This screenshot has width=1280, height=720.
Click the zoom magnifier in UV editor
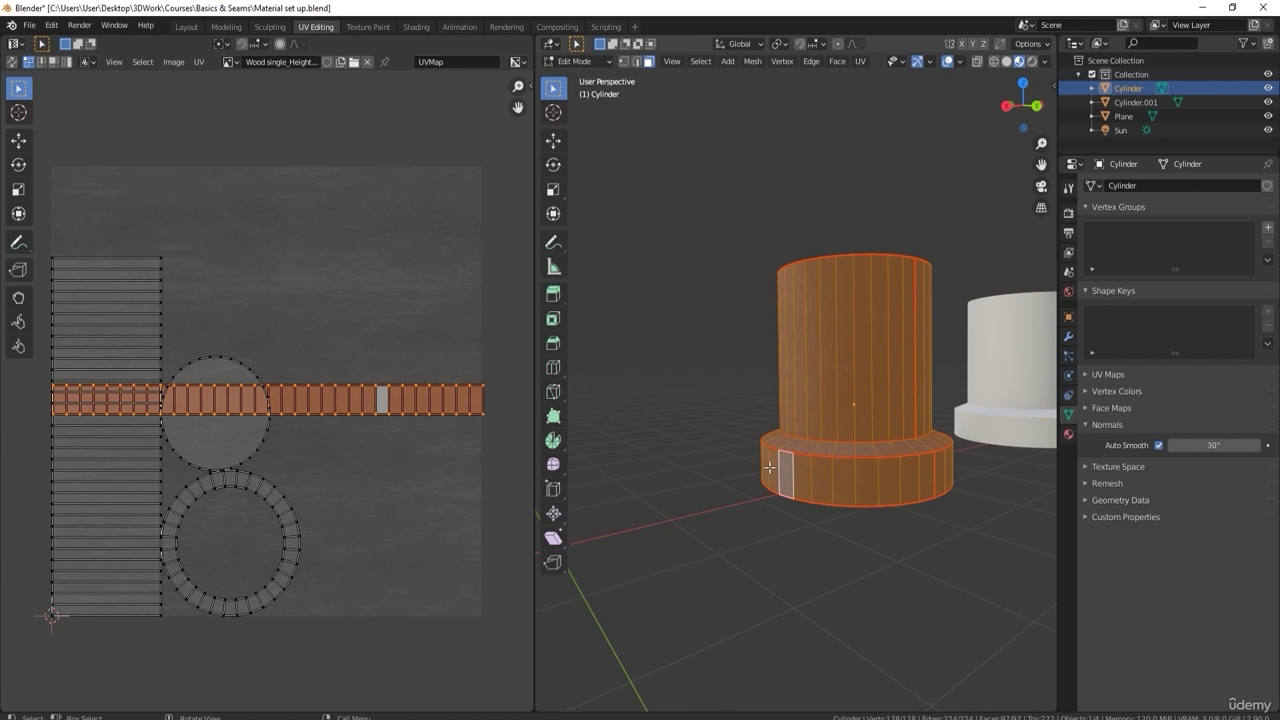[x=518, y=87]
